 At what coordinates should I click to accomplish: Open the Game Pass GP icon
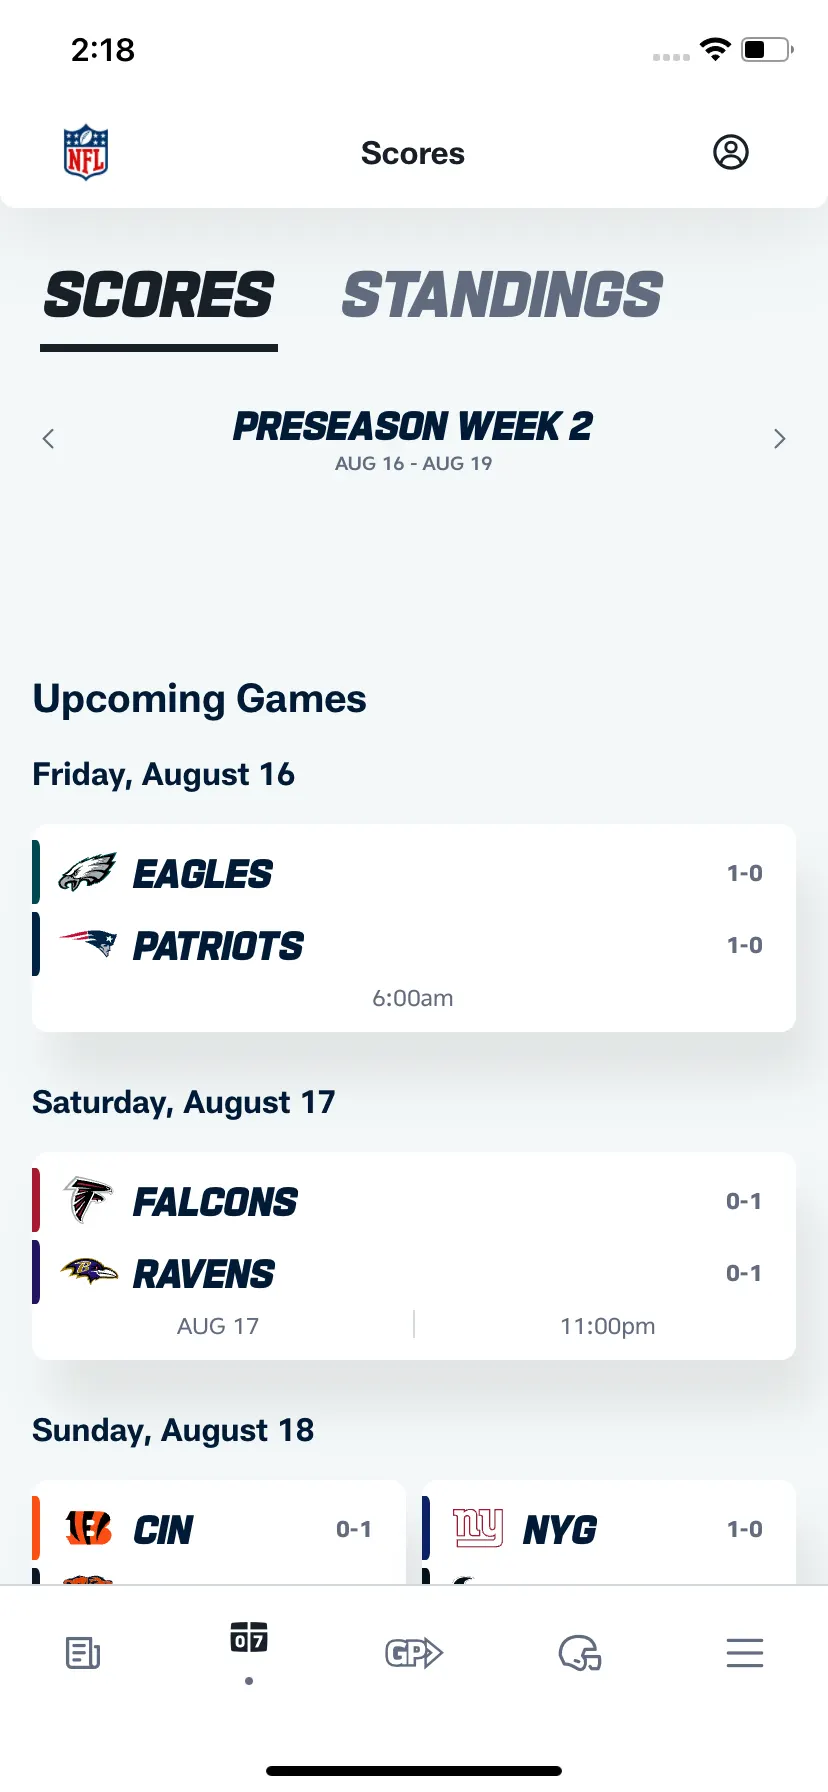[414, 1653]
